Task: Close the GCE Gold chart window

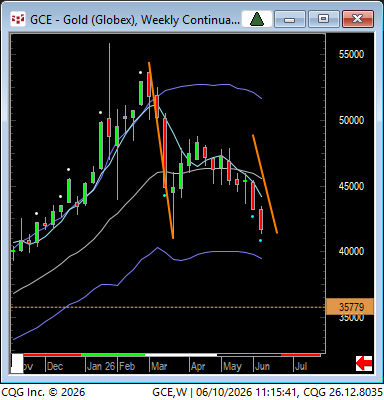Action: pos(358,19)
